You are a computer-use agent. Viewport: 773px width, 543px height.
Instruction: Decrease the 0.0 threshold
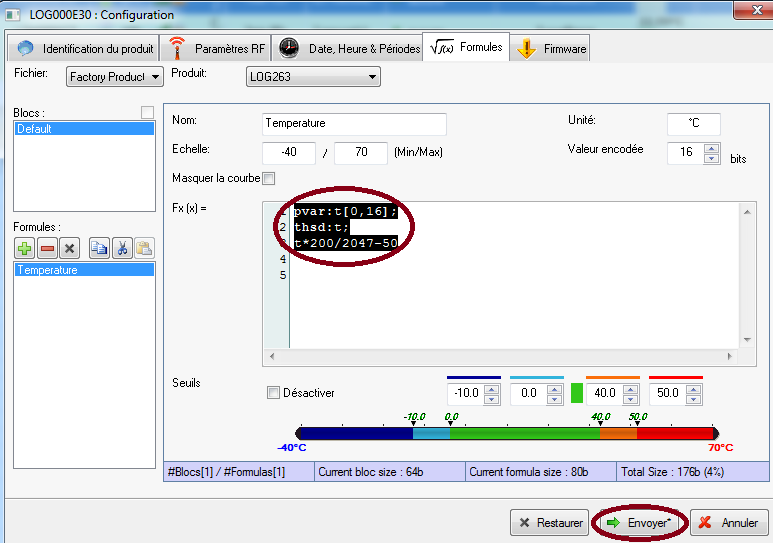[x=555, y=399]
